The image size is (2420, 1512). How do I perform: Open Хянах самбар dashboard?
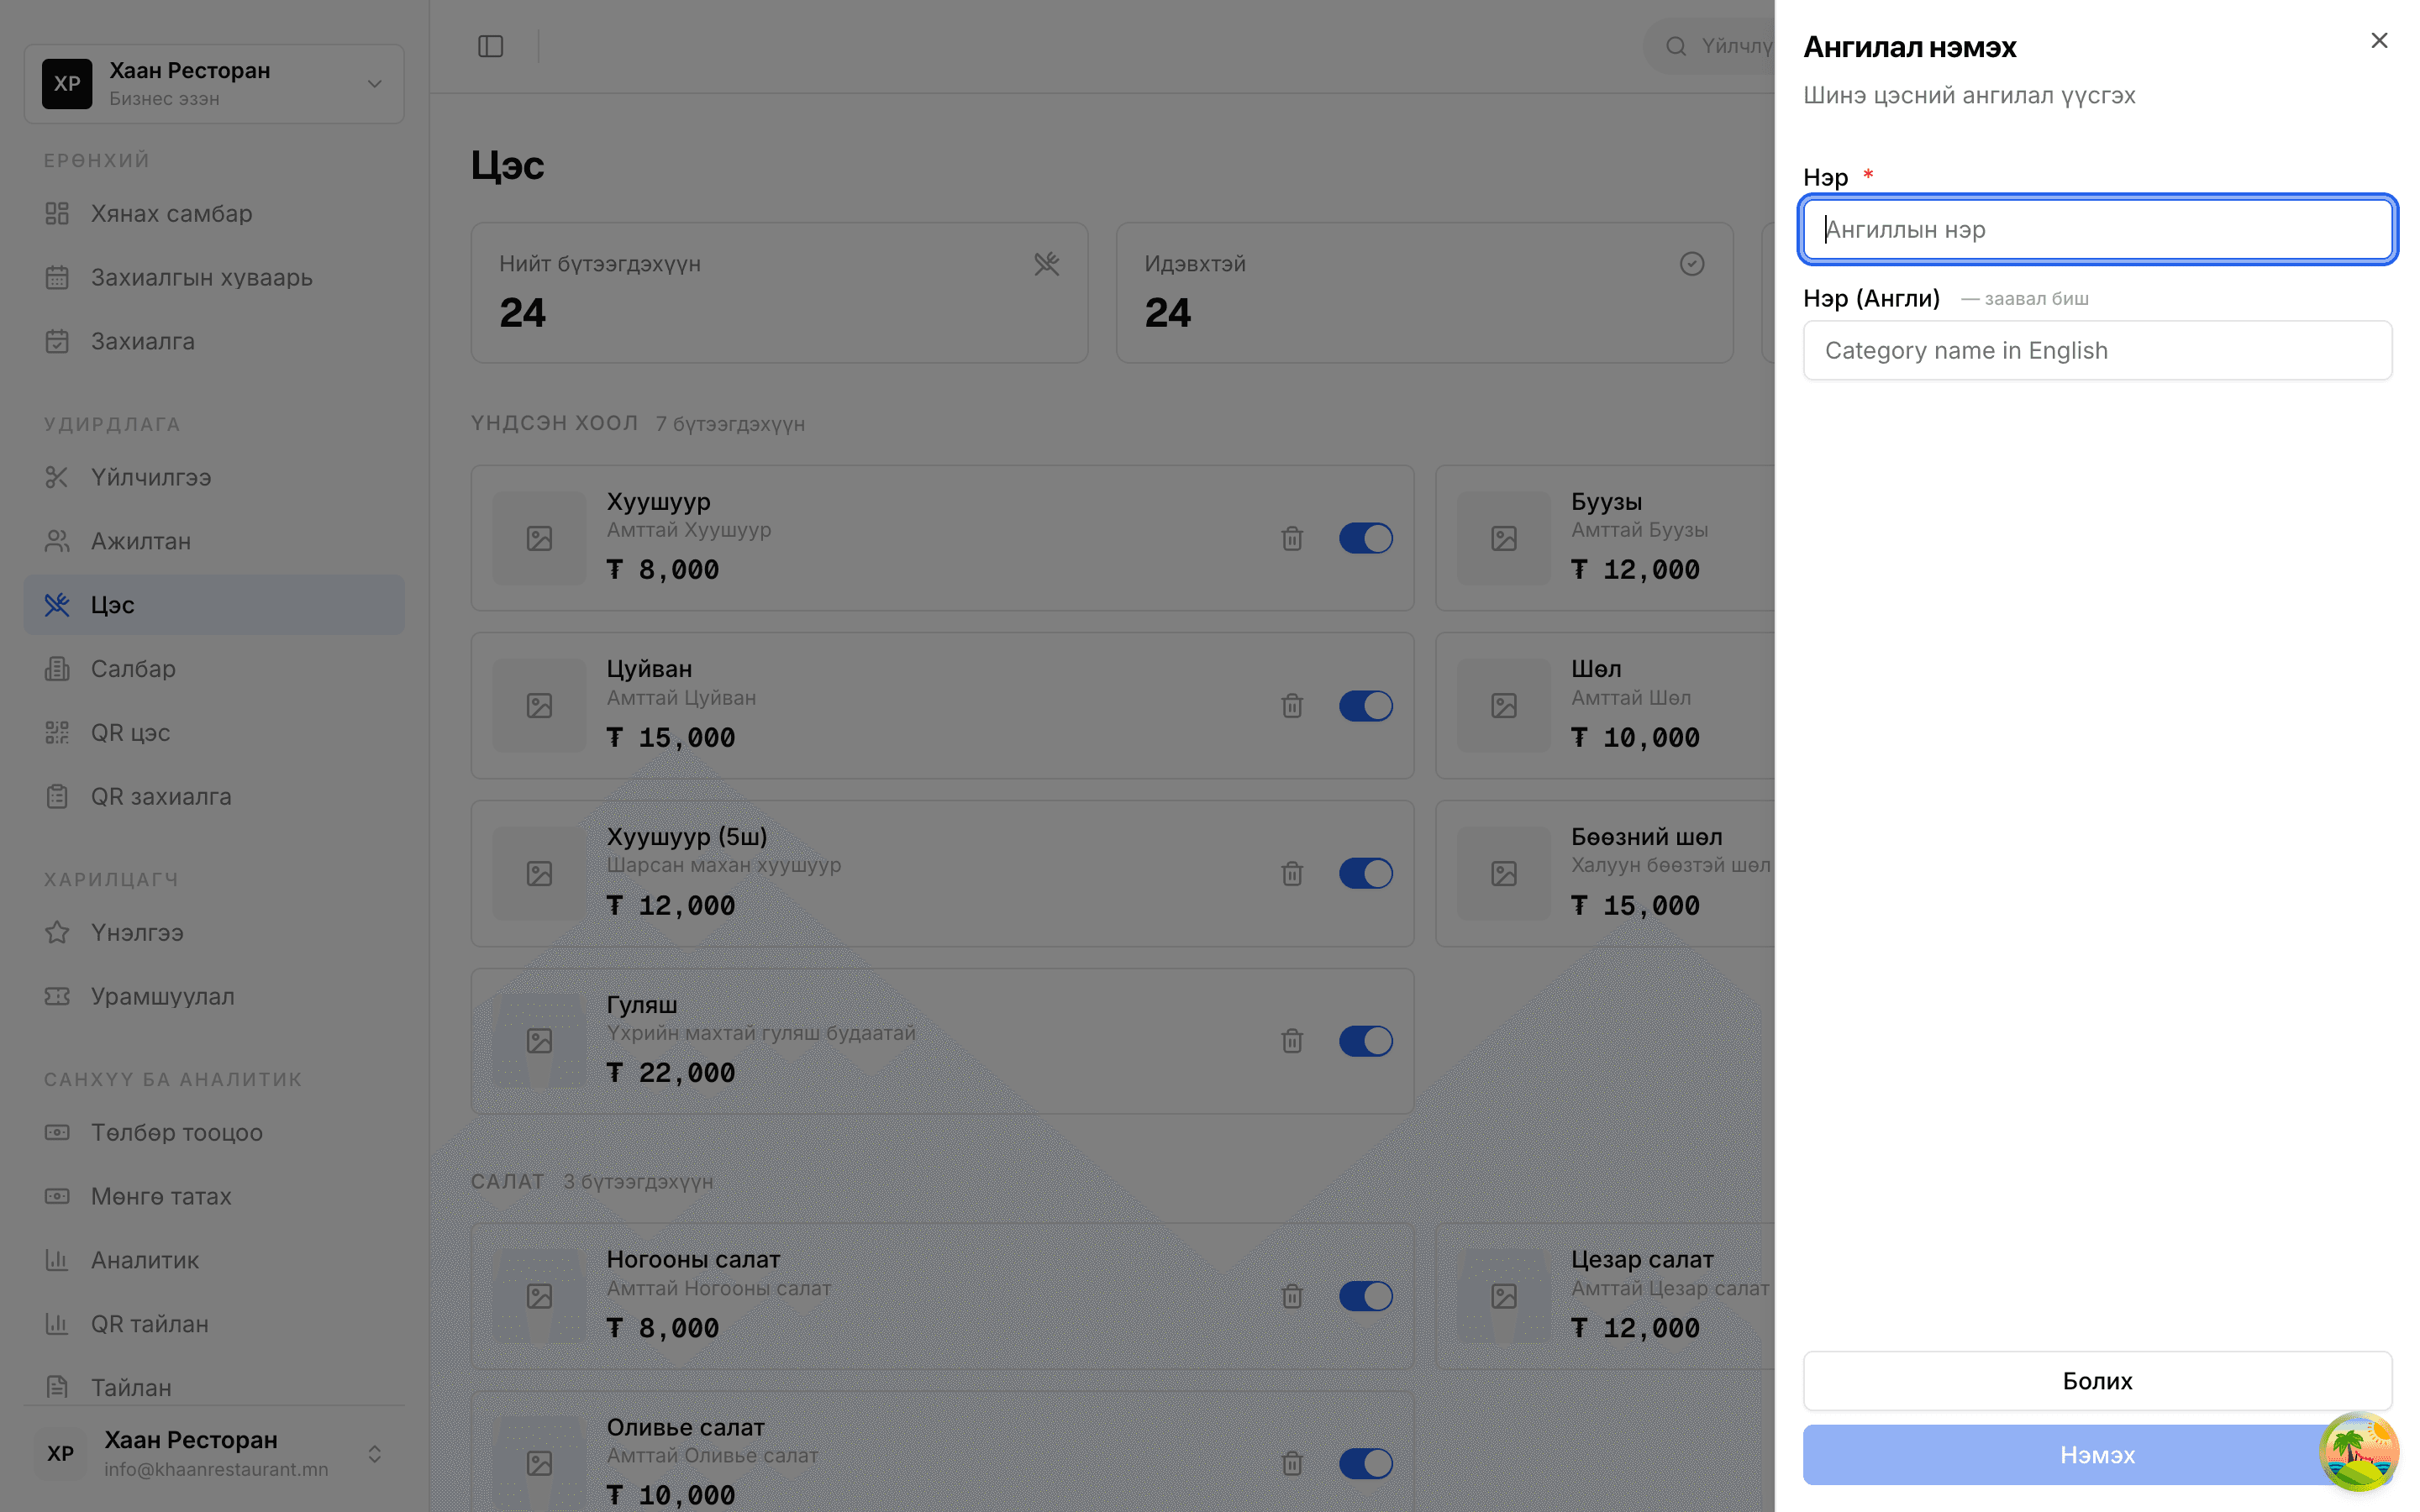pos(214,213)
